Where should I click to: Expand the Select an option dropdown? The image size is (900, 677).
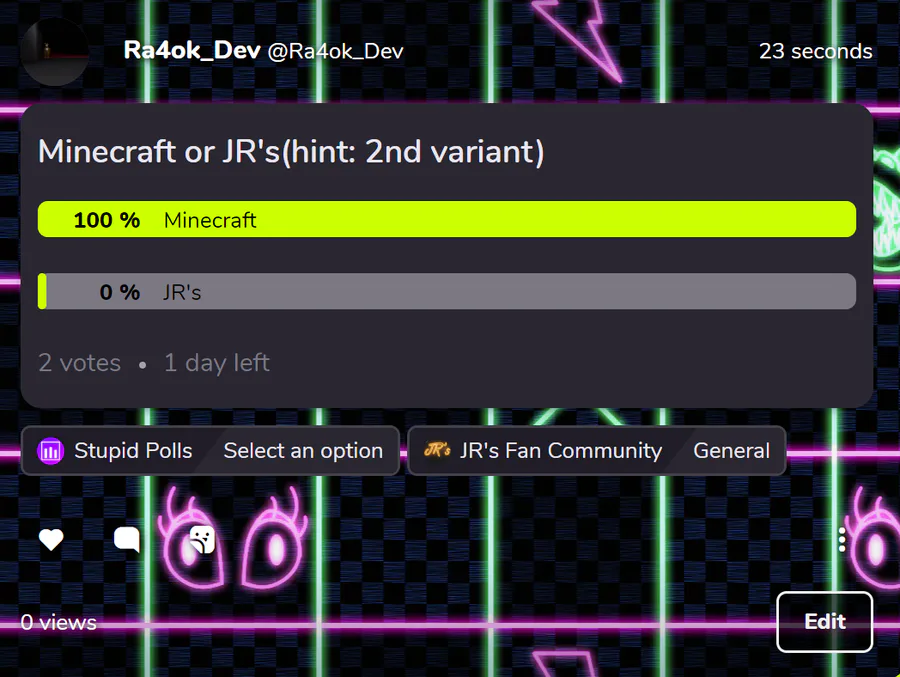coord(303,451)
